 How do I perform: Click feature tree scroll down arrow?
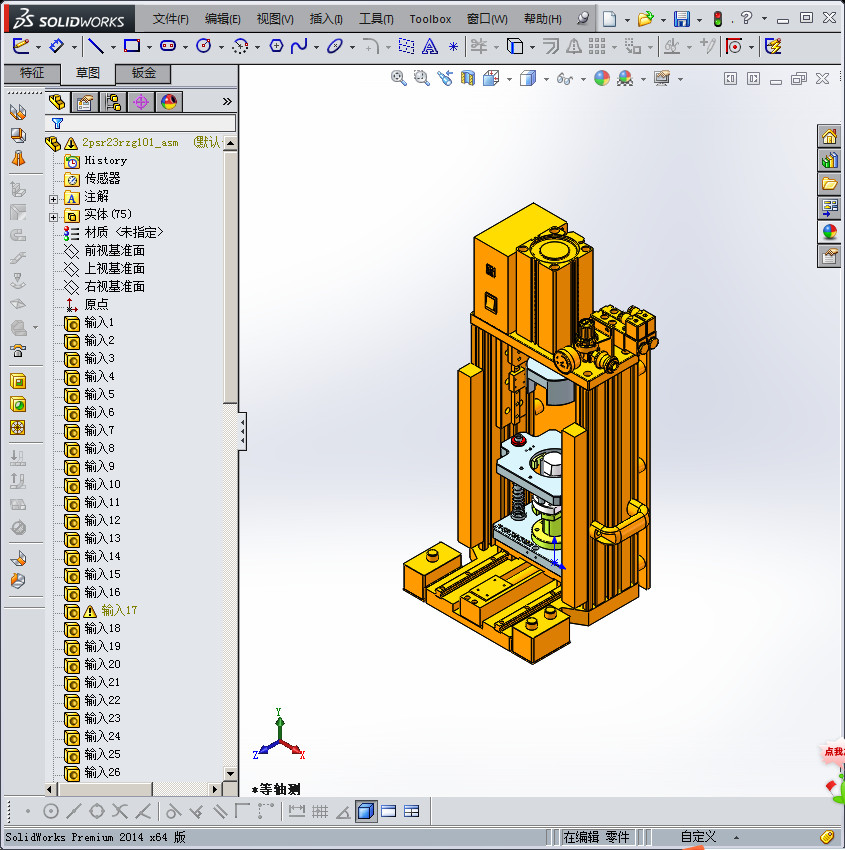230,774
